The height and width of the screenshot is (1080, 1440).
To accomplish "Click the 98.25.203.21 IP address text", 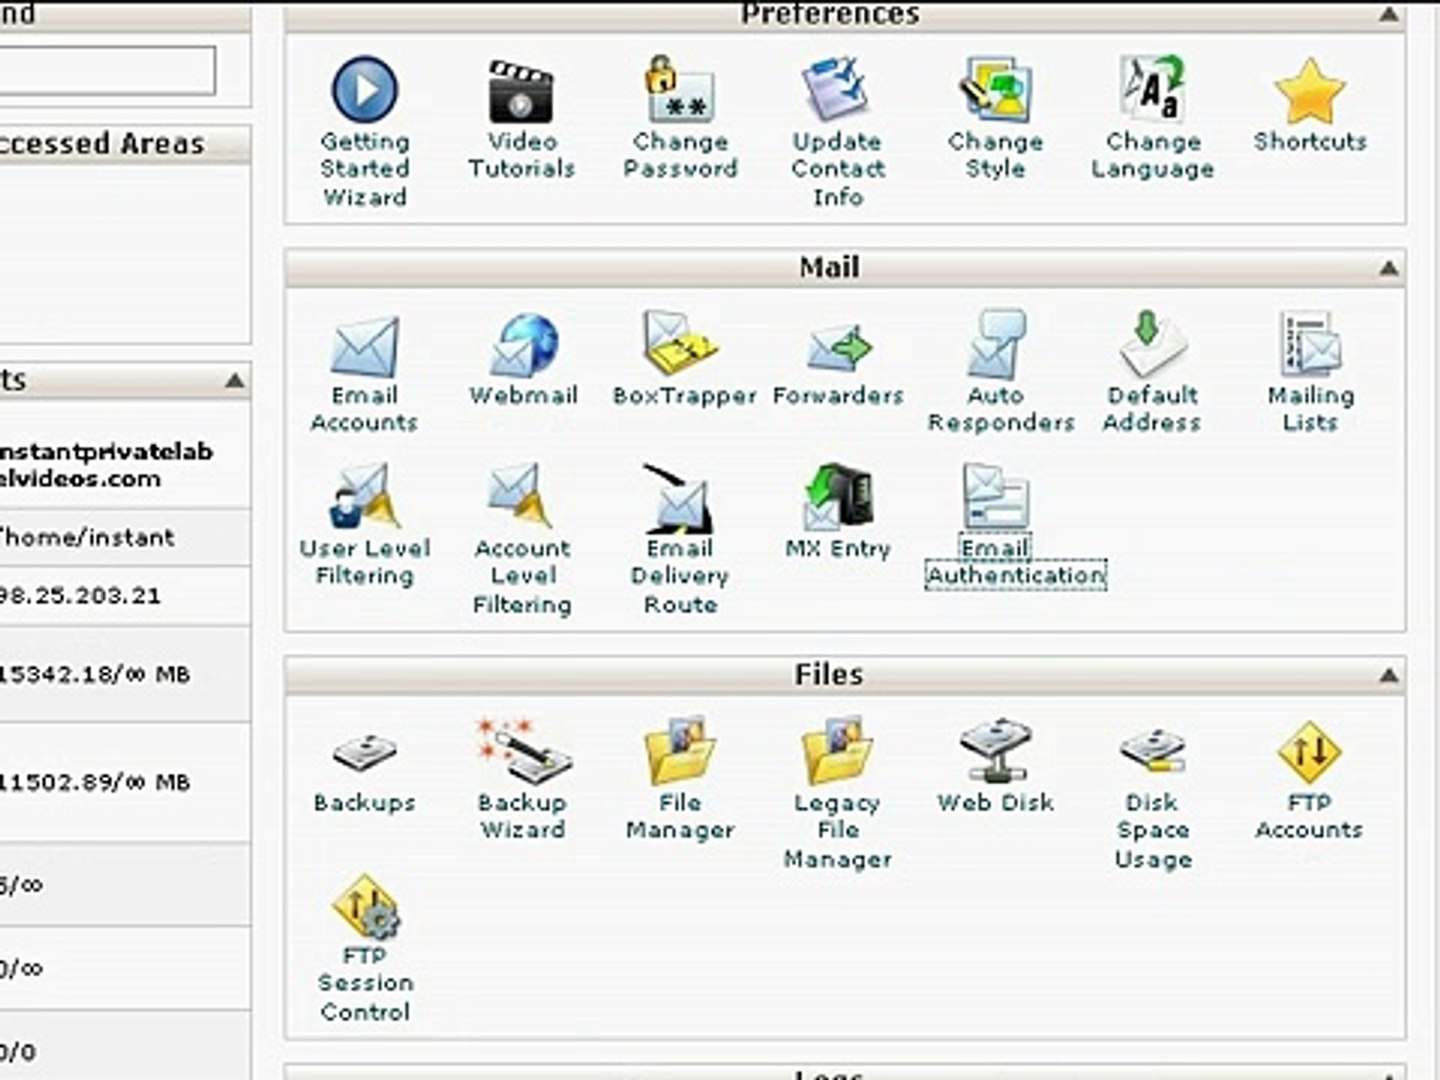I will 80,596.
